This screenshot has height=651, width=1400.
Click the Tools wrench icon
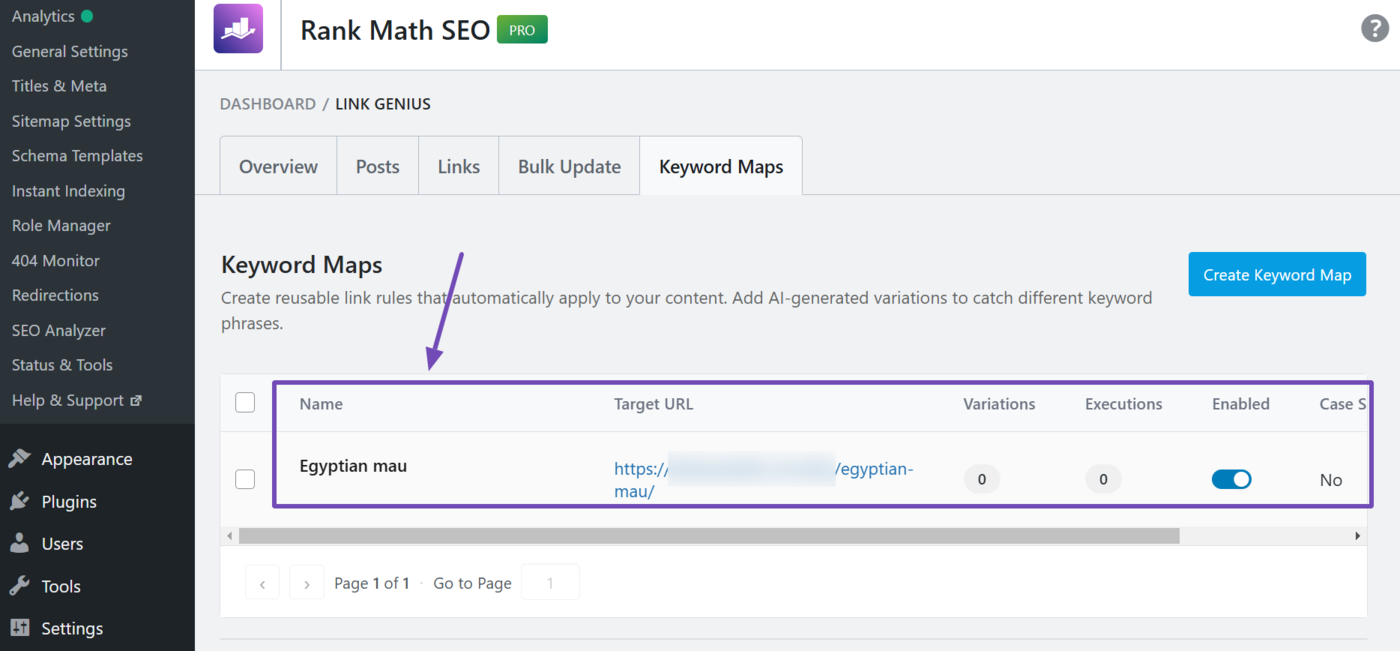[x=19, y=586]
